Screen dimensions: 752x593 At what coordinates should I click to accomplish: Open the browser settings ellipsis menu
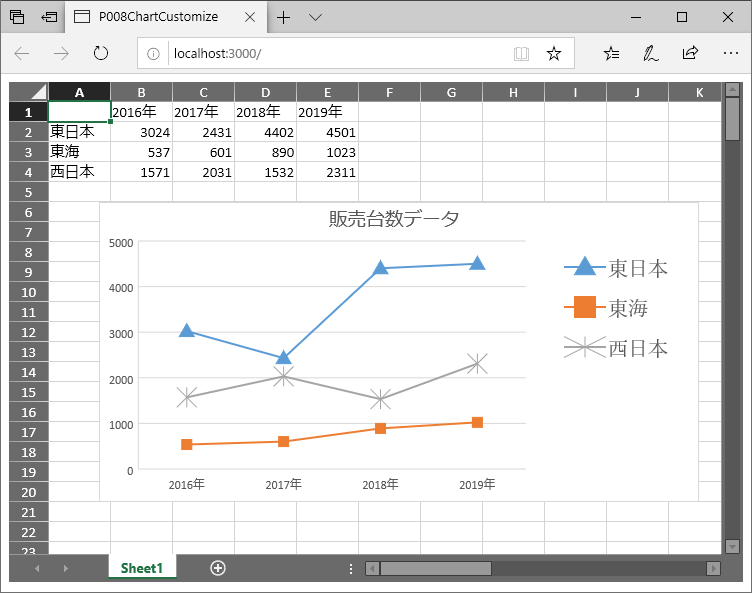730,53
